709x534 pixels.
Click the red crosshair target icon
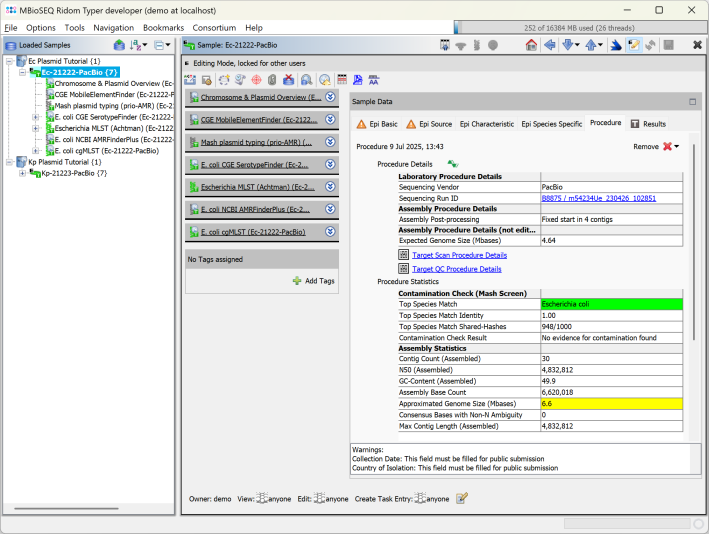click(x=257, y=79)
